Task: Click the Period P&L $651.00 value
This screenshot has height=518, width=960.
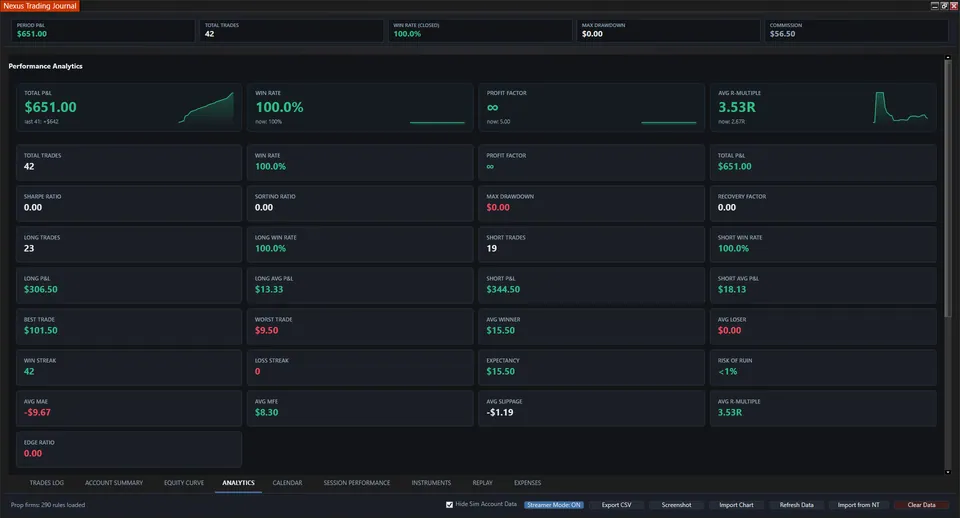Action: pyautogui.click(x=32, y=34)
